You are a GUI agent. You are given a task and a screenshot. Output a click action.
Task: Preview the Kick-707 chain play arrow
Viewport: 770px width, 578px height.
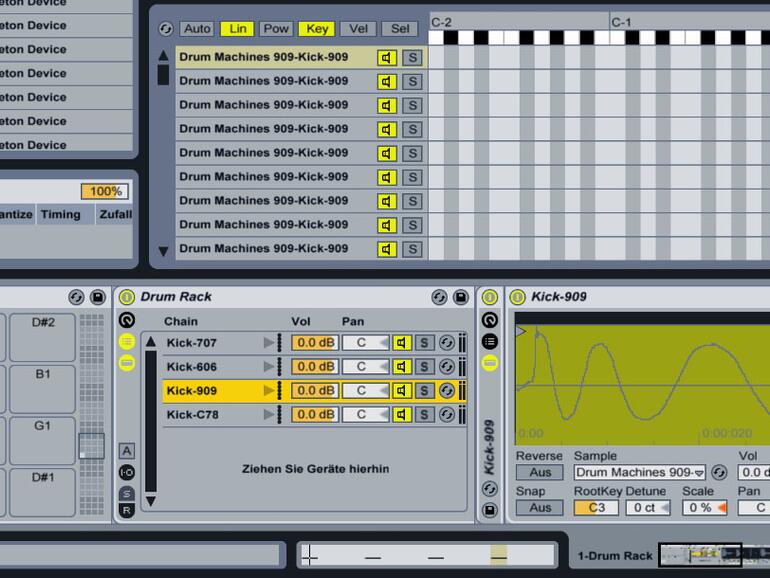(269, 343)
